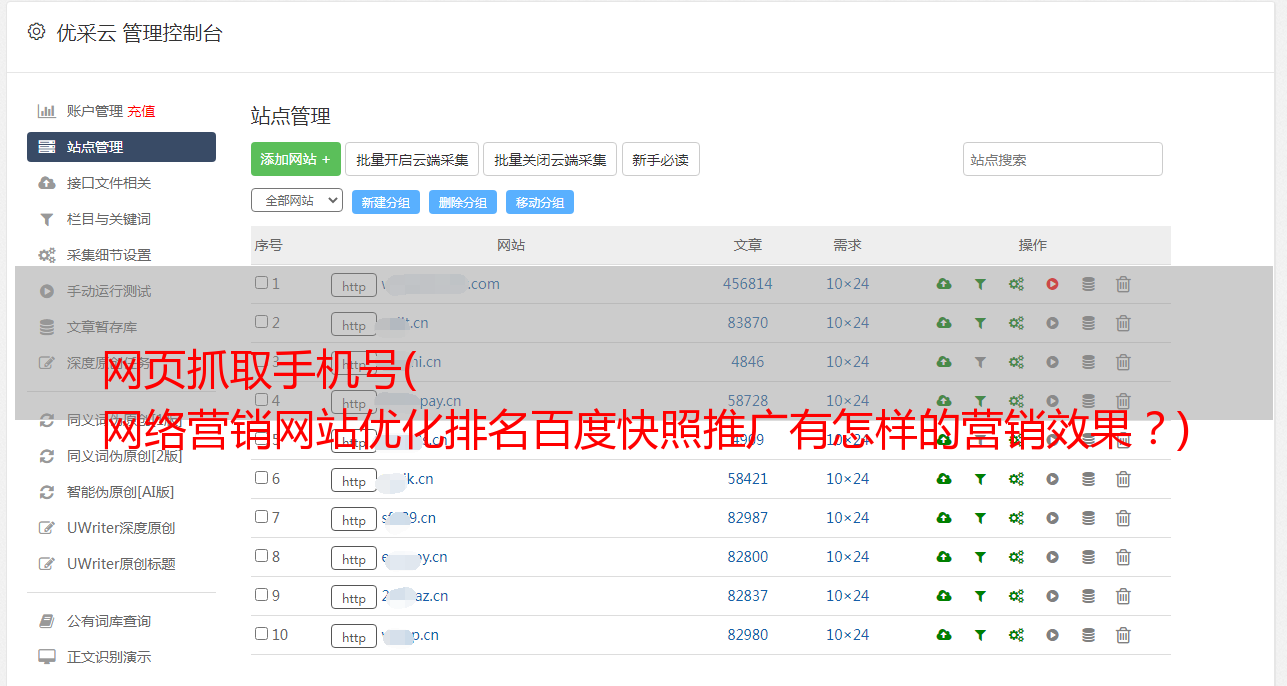Viewport: 1287px width, 686px height.
Task: Click play run icon in row 6
Action: pyautogui.click(x=1052, y=479)
